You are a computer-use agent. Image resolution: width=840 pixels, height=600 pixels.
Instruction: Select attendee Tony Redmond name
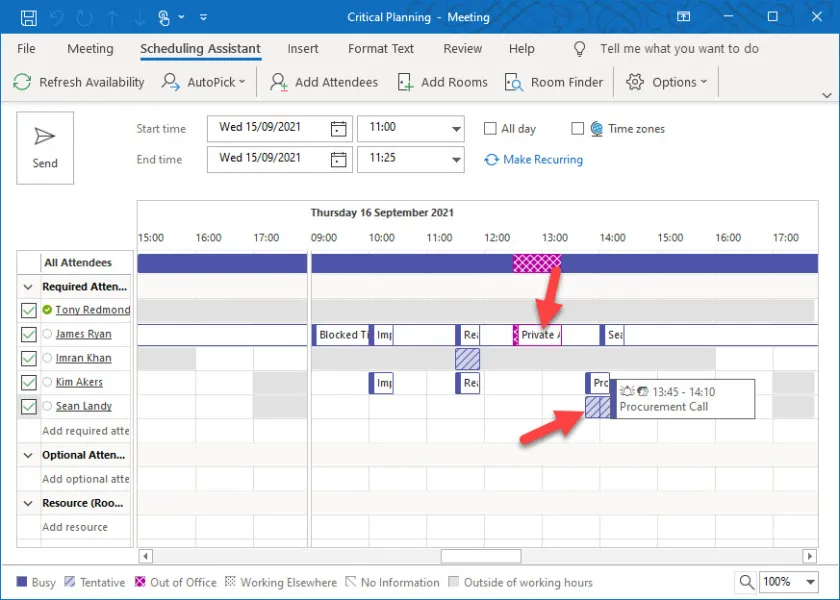[92, 310]
